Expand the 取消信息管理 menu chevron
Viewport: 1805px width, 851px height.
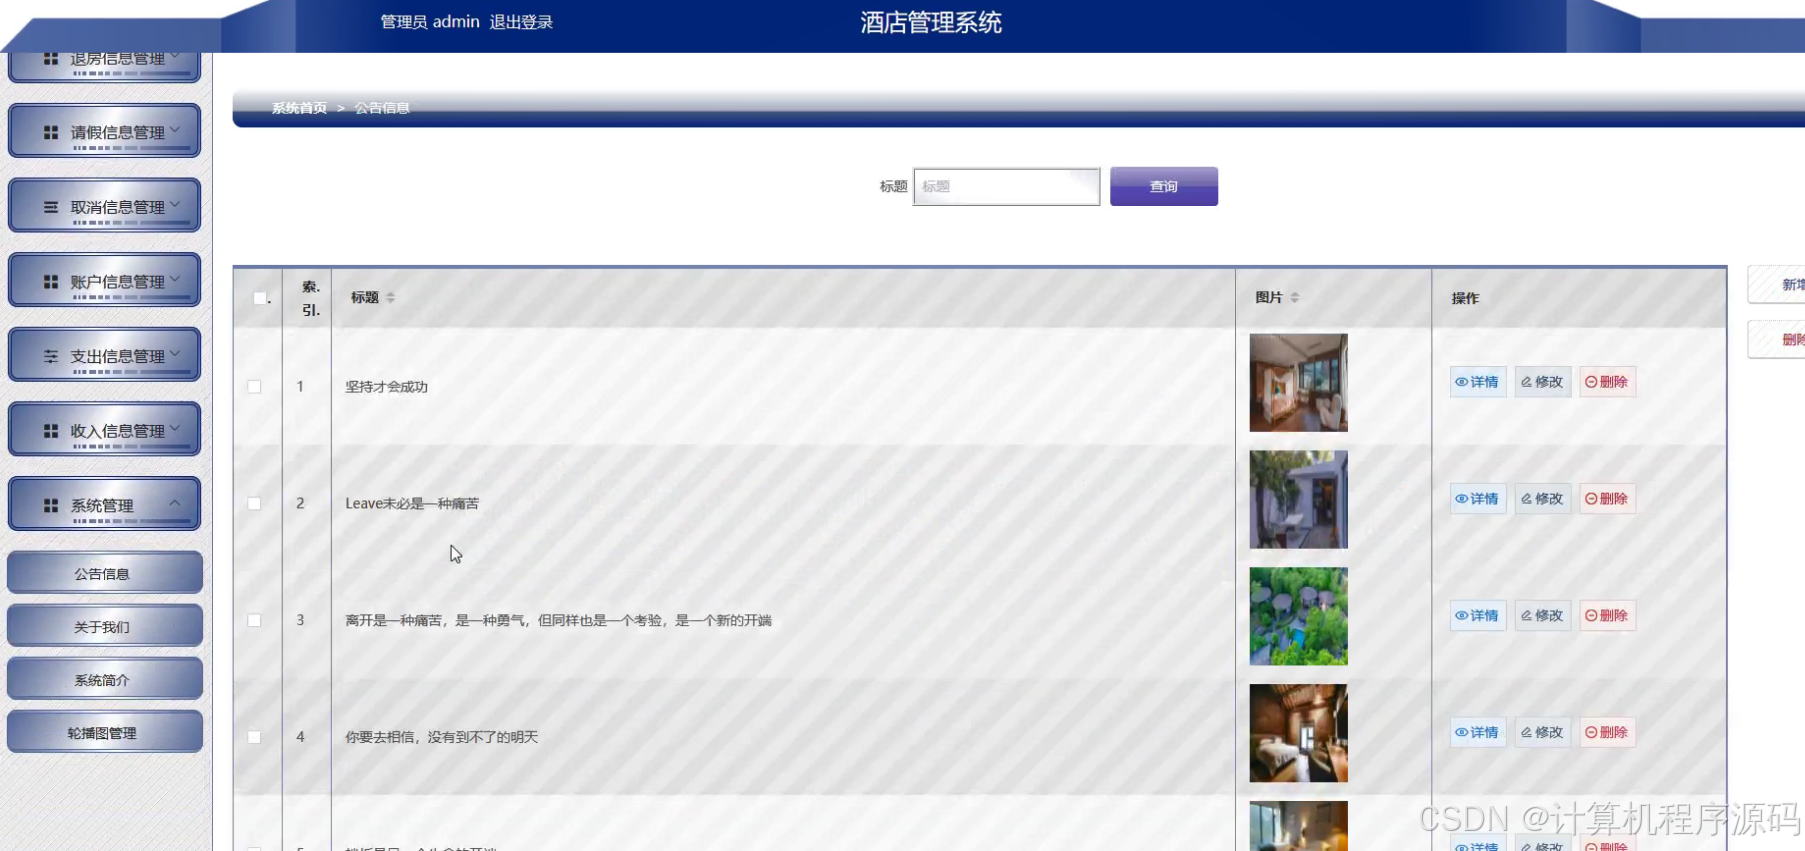pyautogui.click(x=175, y=205)
